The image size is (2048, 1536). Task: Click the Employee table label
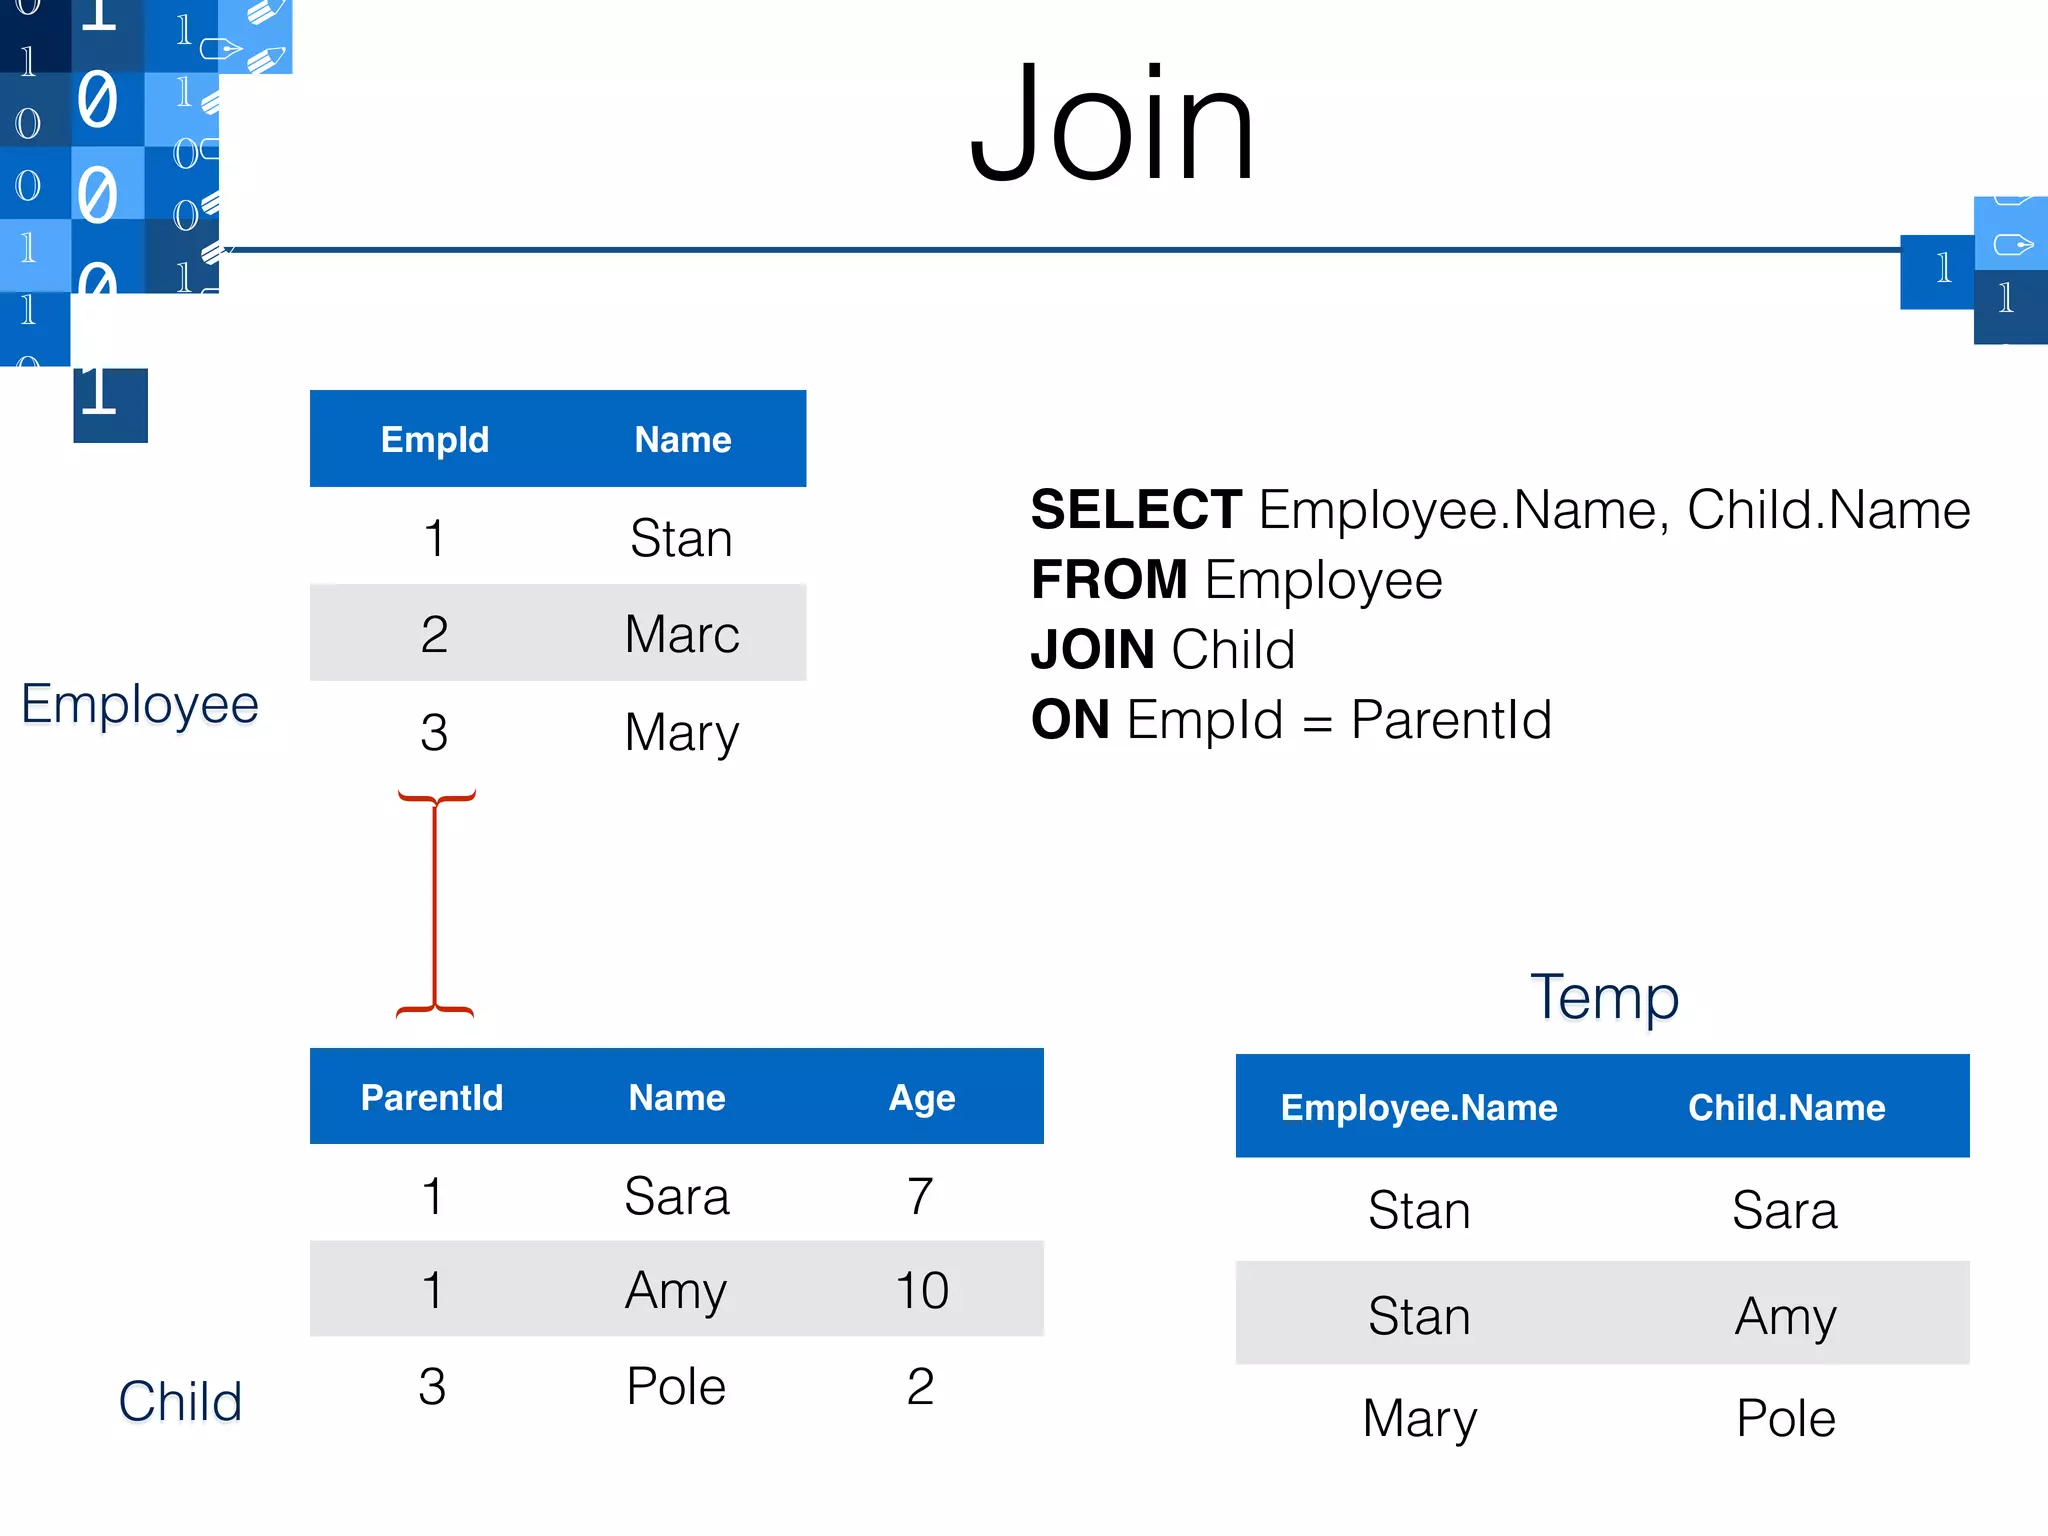click(x=140, y=705)
